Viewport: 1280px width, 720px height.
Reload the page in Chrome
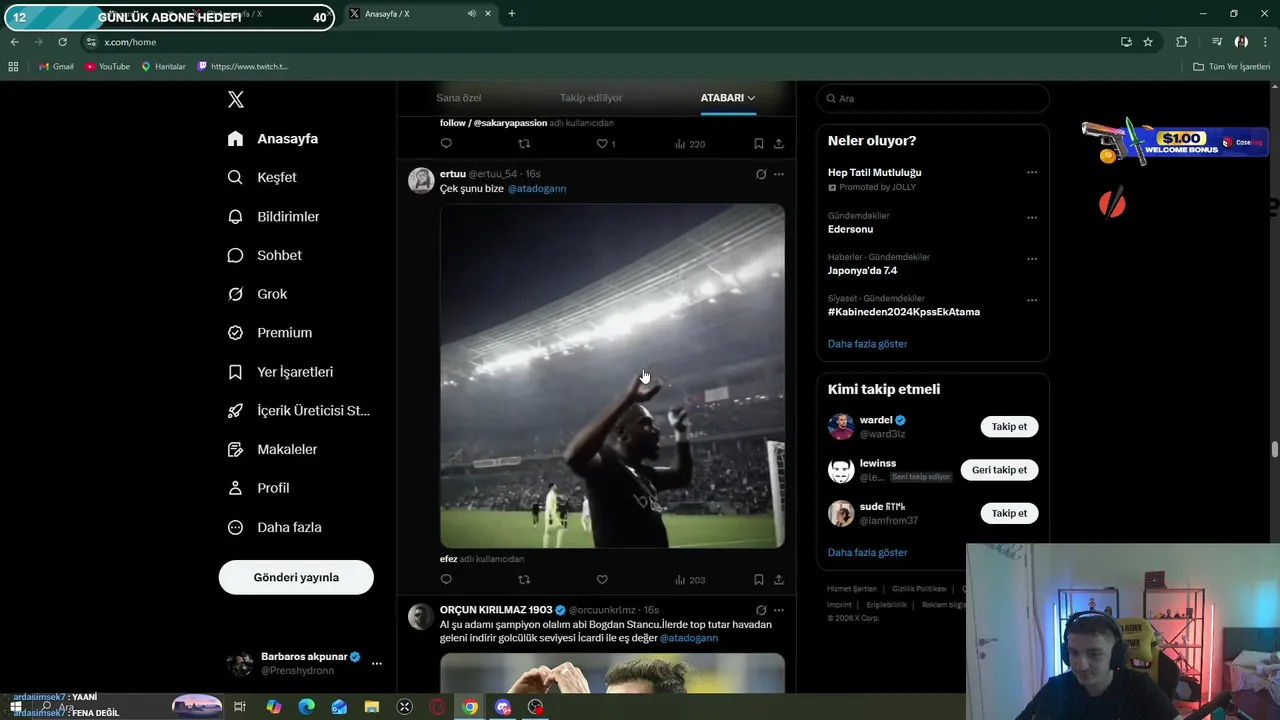[62, 42]
